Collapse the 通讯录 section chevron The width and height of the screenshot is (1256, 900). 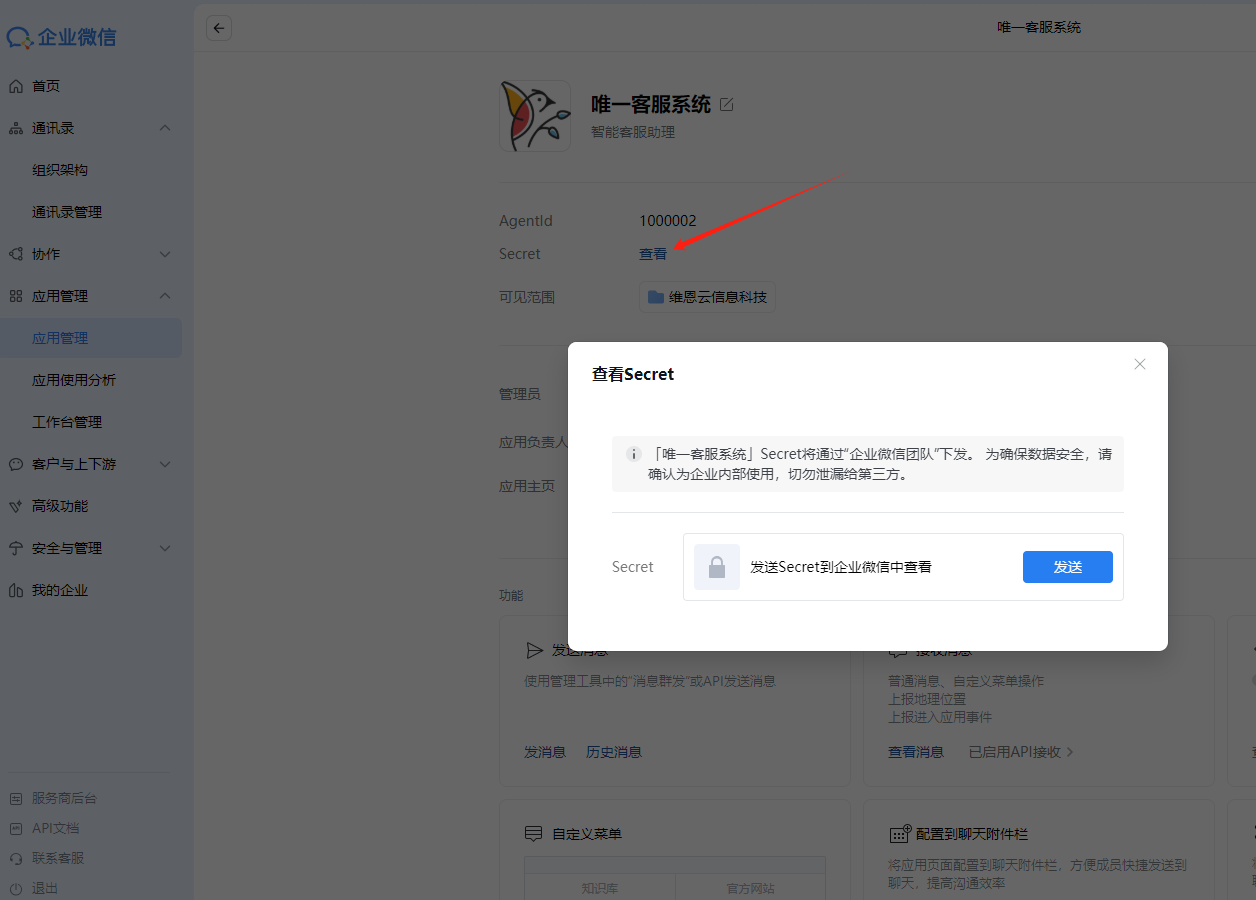tap(165, 128)
